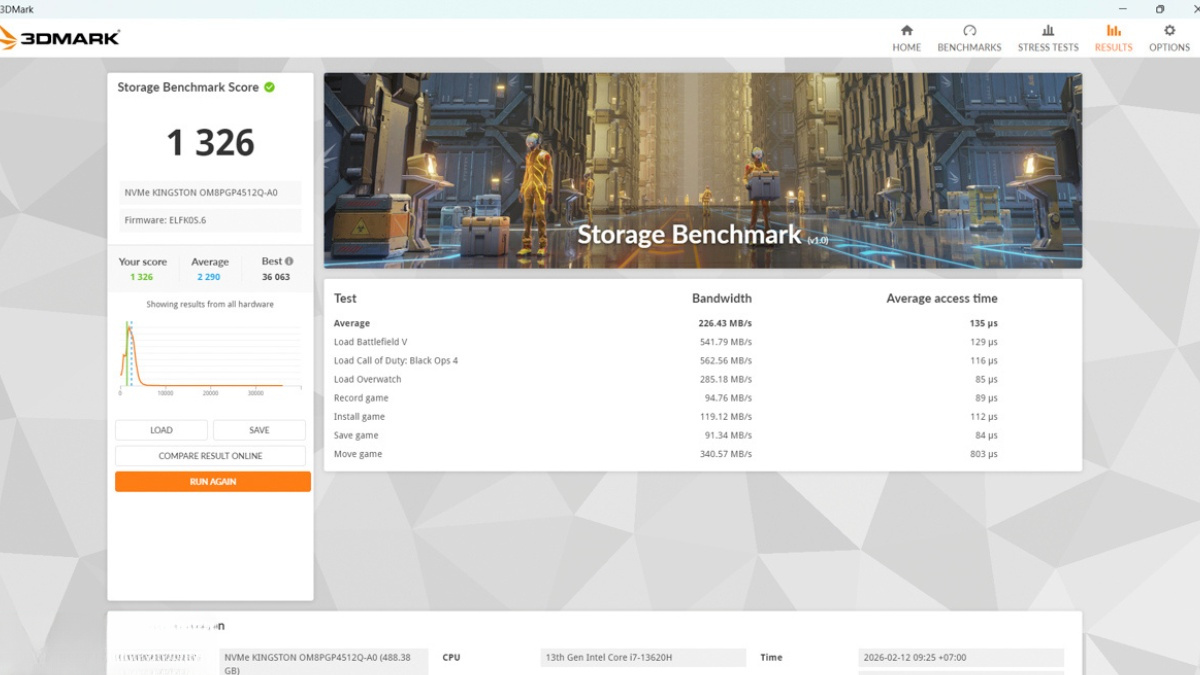Go to the HOME tab

point(907,38)
